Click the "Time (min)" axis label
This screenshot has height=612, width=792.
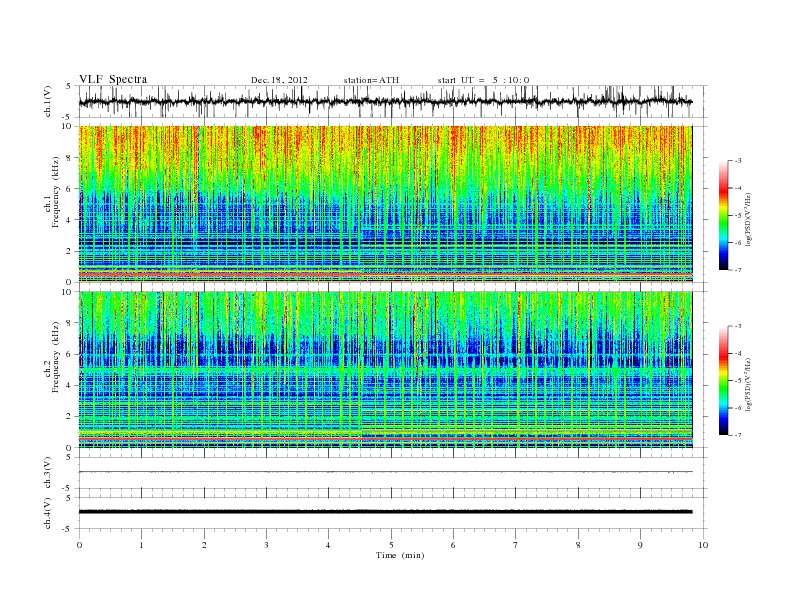[x=400, y=555]
